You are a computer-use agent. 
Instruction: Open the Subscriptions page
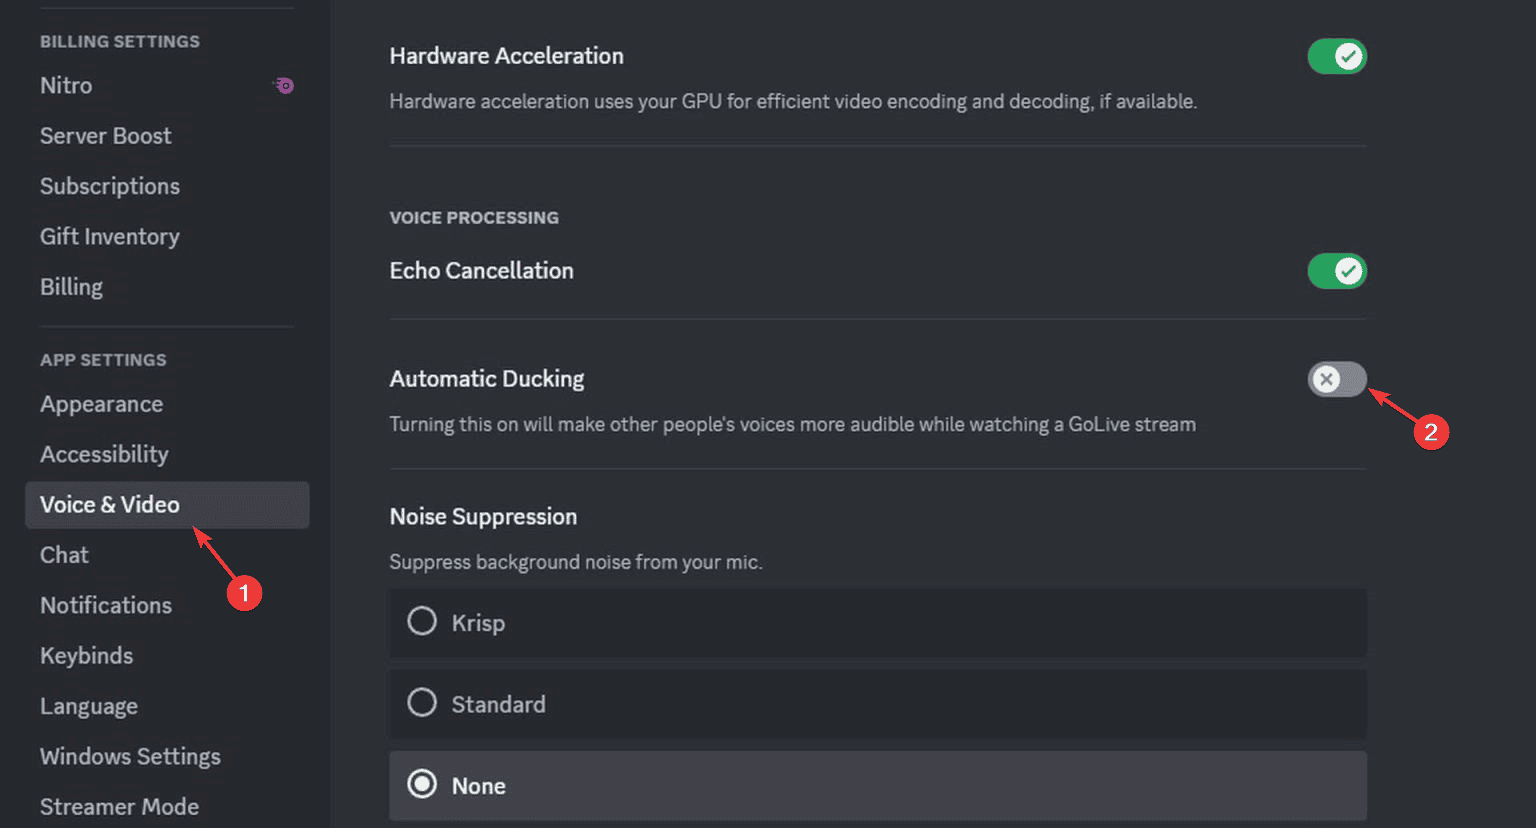coord(110,186)
